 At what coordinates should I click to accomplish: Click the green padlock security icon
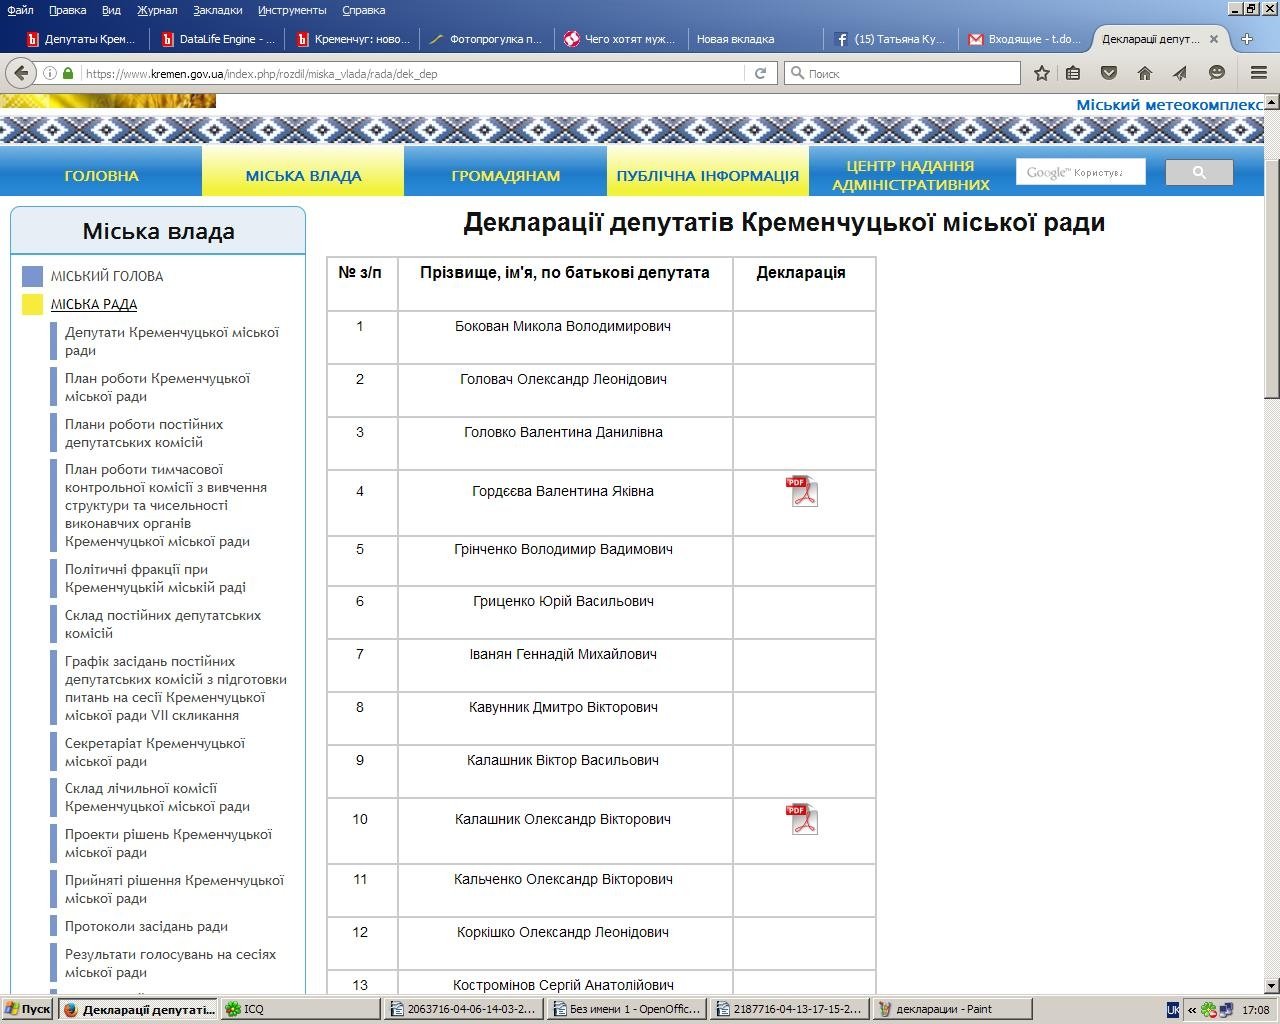pyautogui.click(x=68, y=73)
